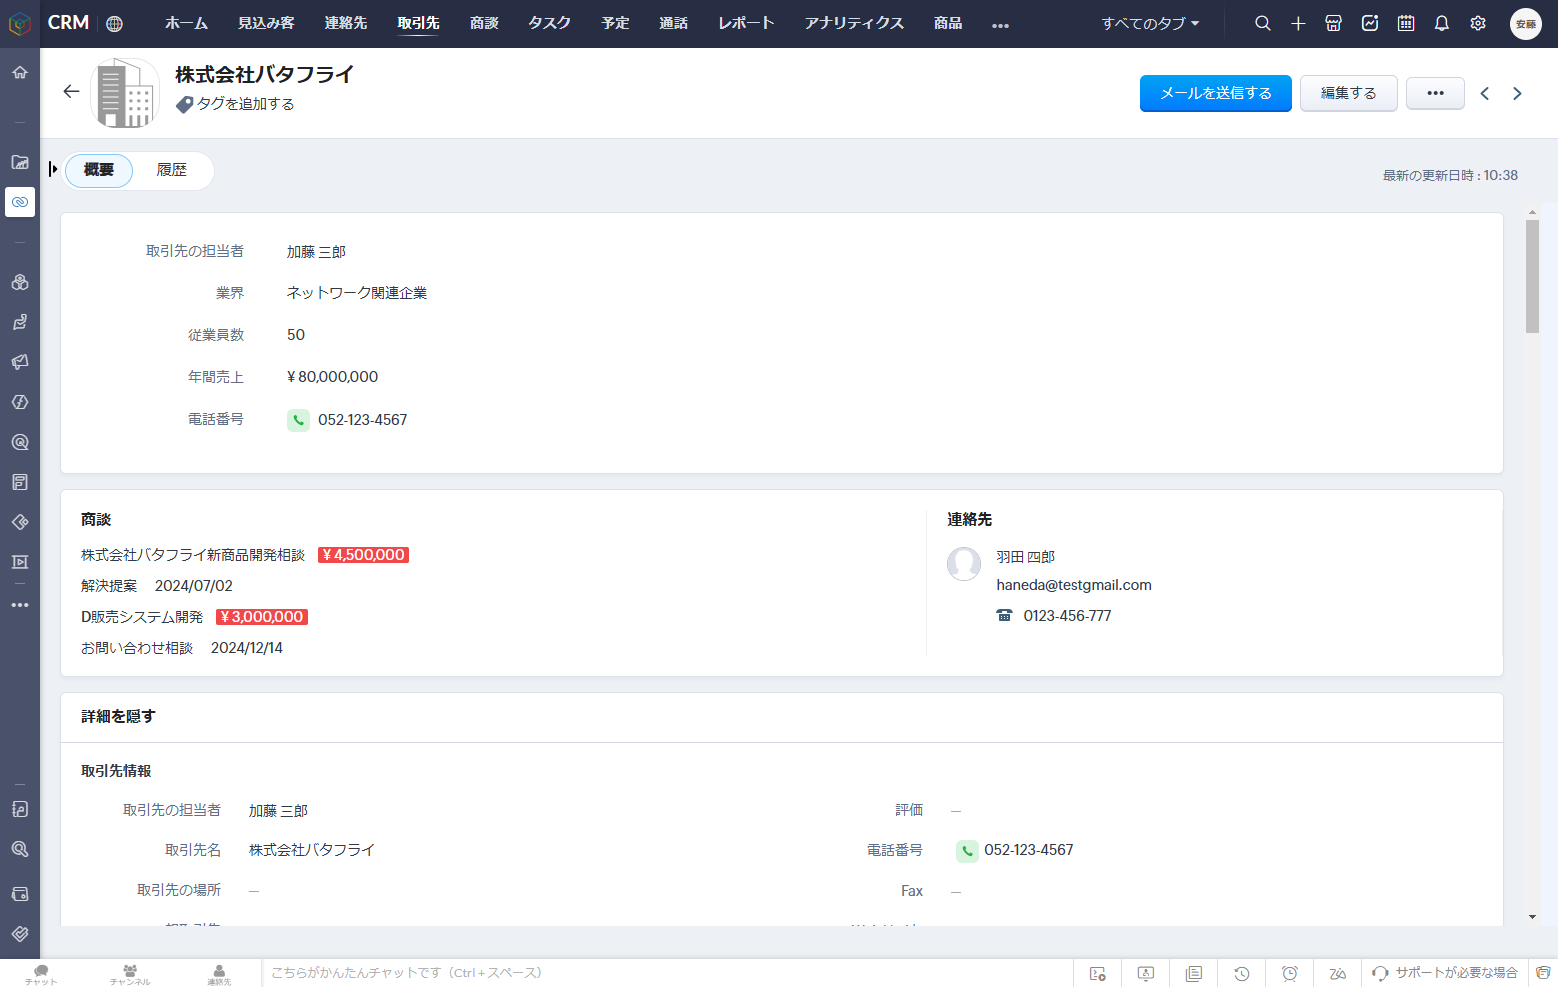Click contact phone number 0123-456-777
This screenshot has height=987, width=1558.
(x=1067, y=616)
